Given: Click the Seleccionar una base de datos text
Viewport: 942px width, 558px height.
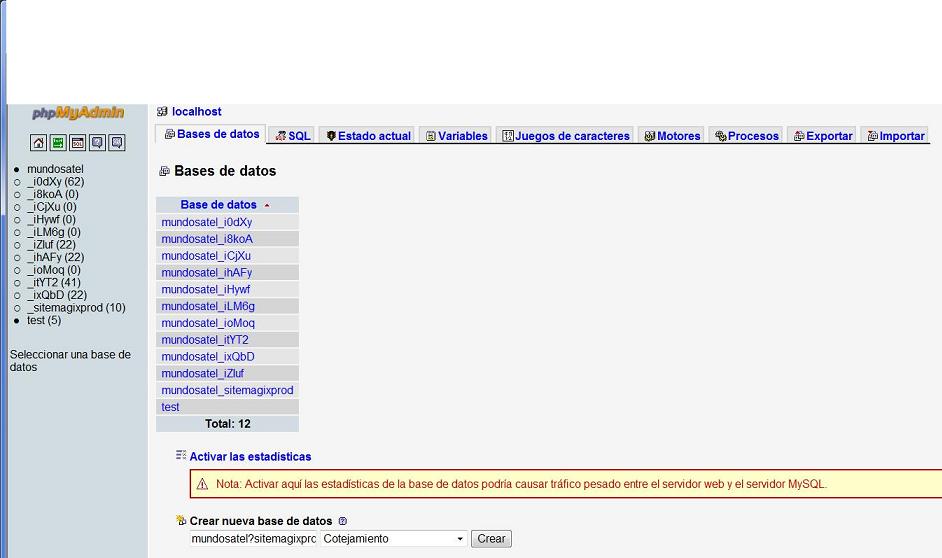Looking at the screenshot, I should coord(70,361).
